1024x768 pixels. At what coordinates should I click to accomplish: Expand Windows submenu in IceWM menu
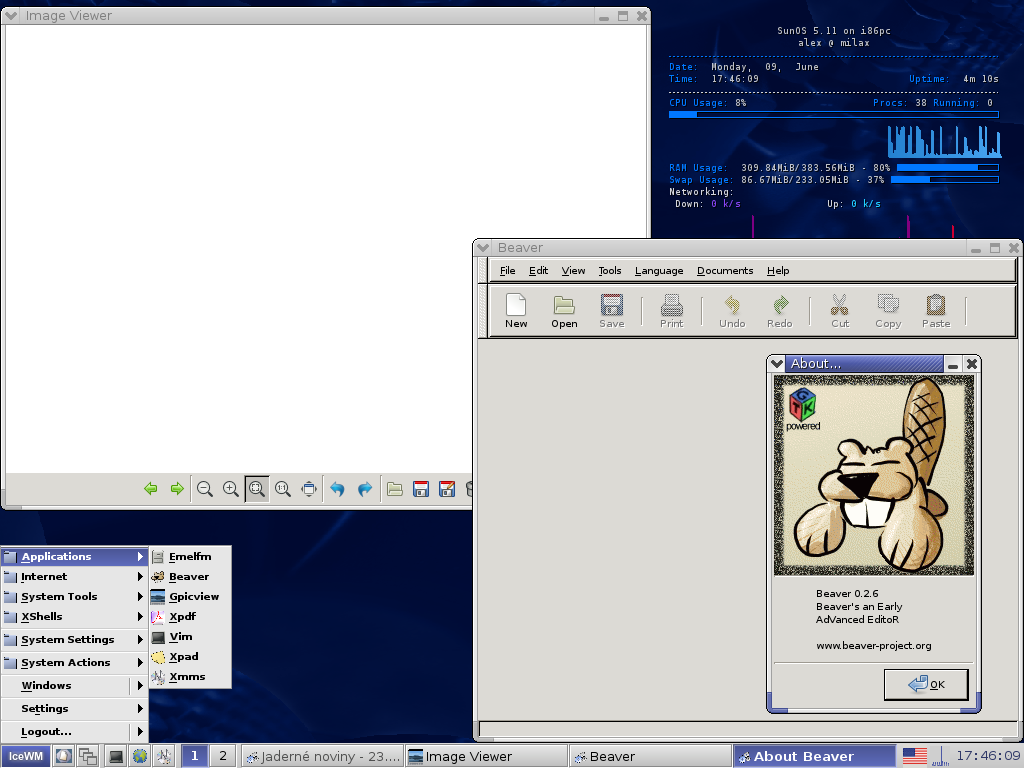click(74, 686)
